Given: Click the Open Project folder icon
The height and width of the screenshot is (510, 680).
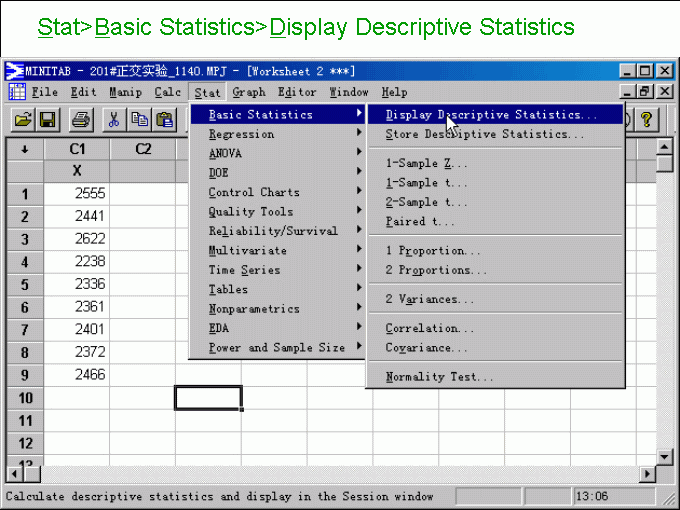Looking at the screenshot, I should (22, 120).
